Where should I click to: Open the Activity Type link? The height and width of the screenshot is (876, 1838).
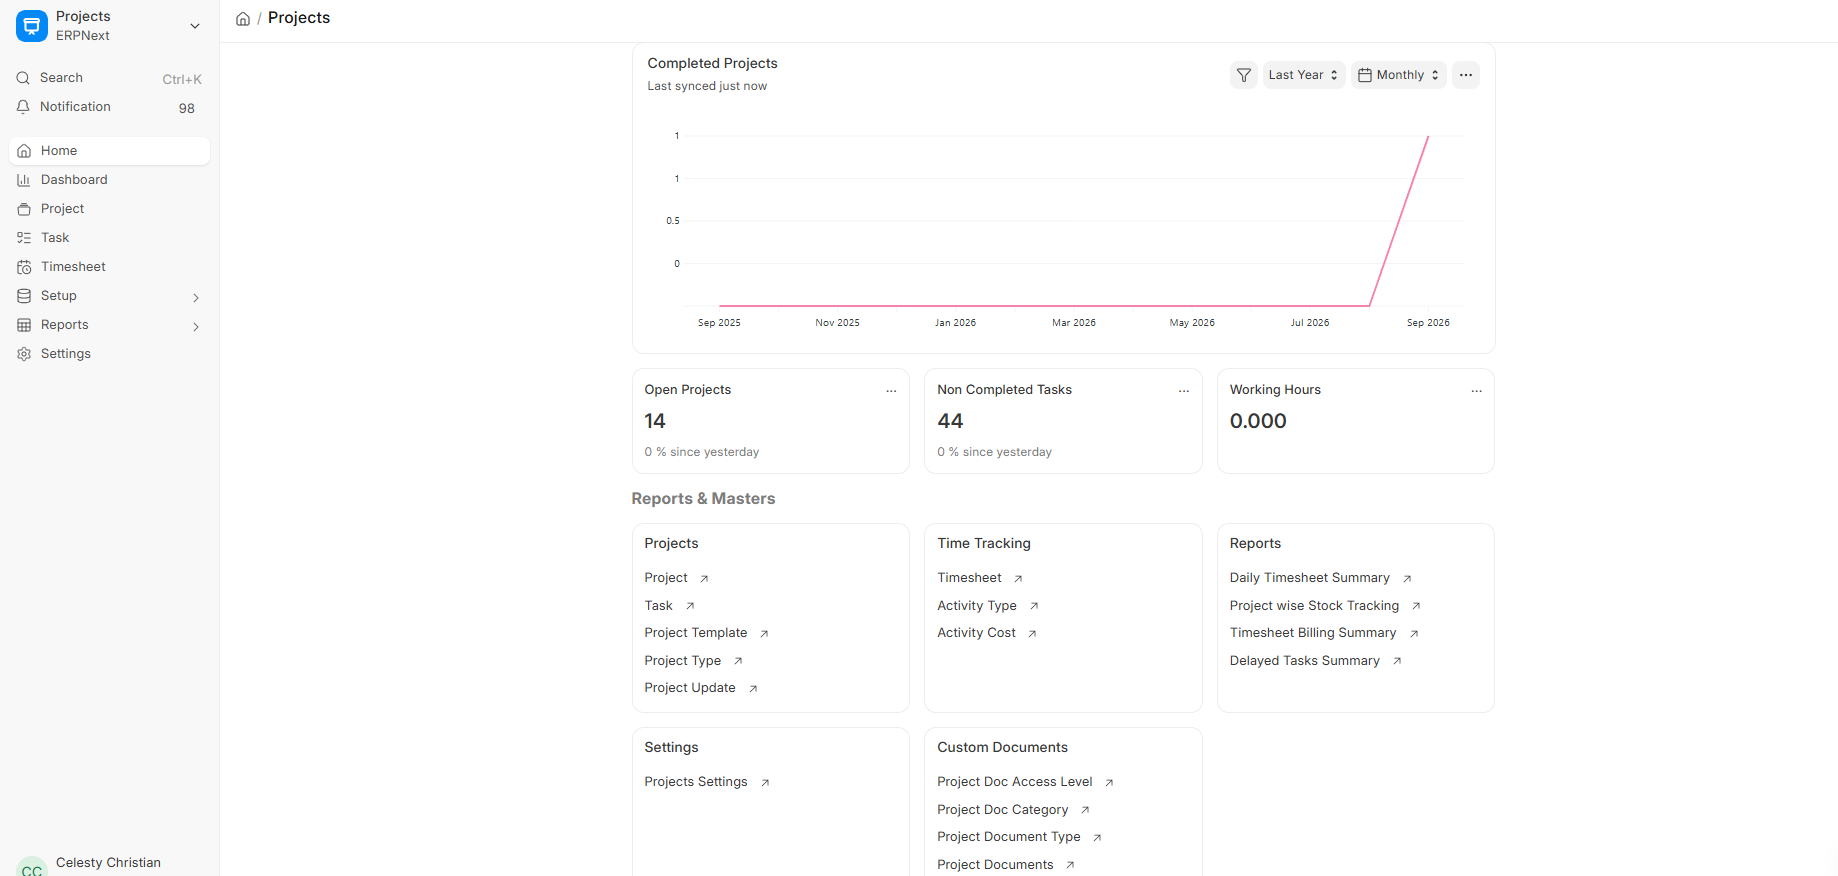pyautogui.click(x=977, y=606)
